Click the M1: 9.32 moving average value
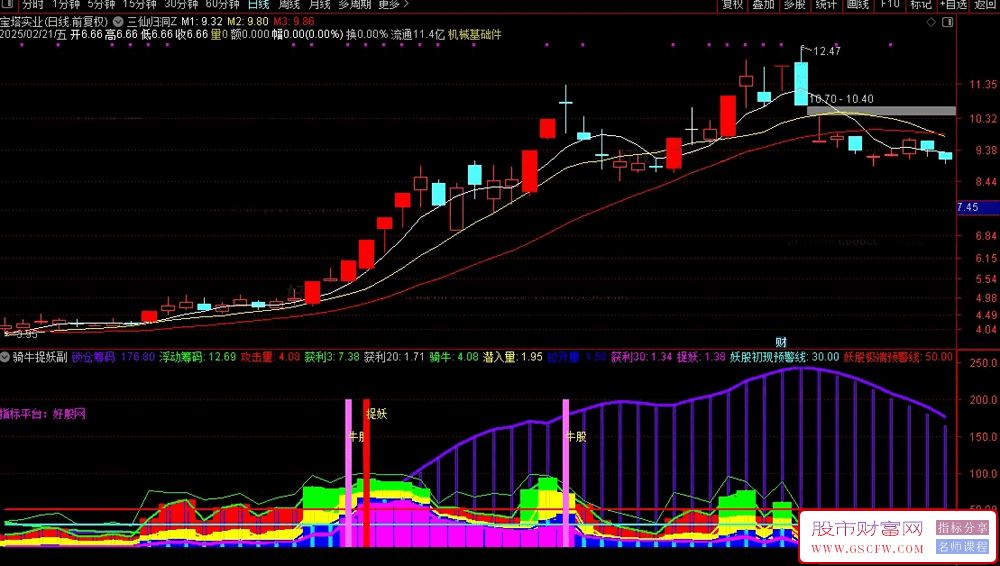 pos(202,22)
